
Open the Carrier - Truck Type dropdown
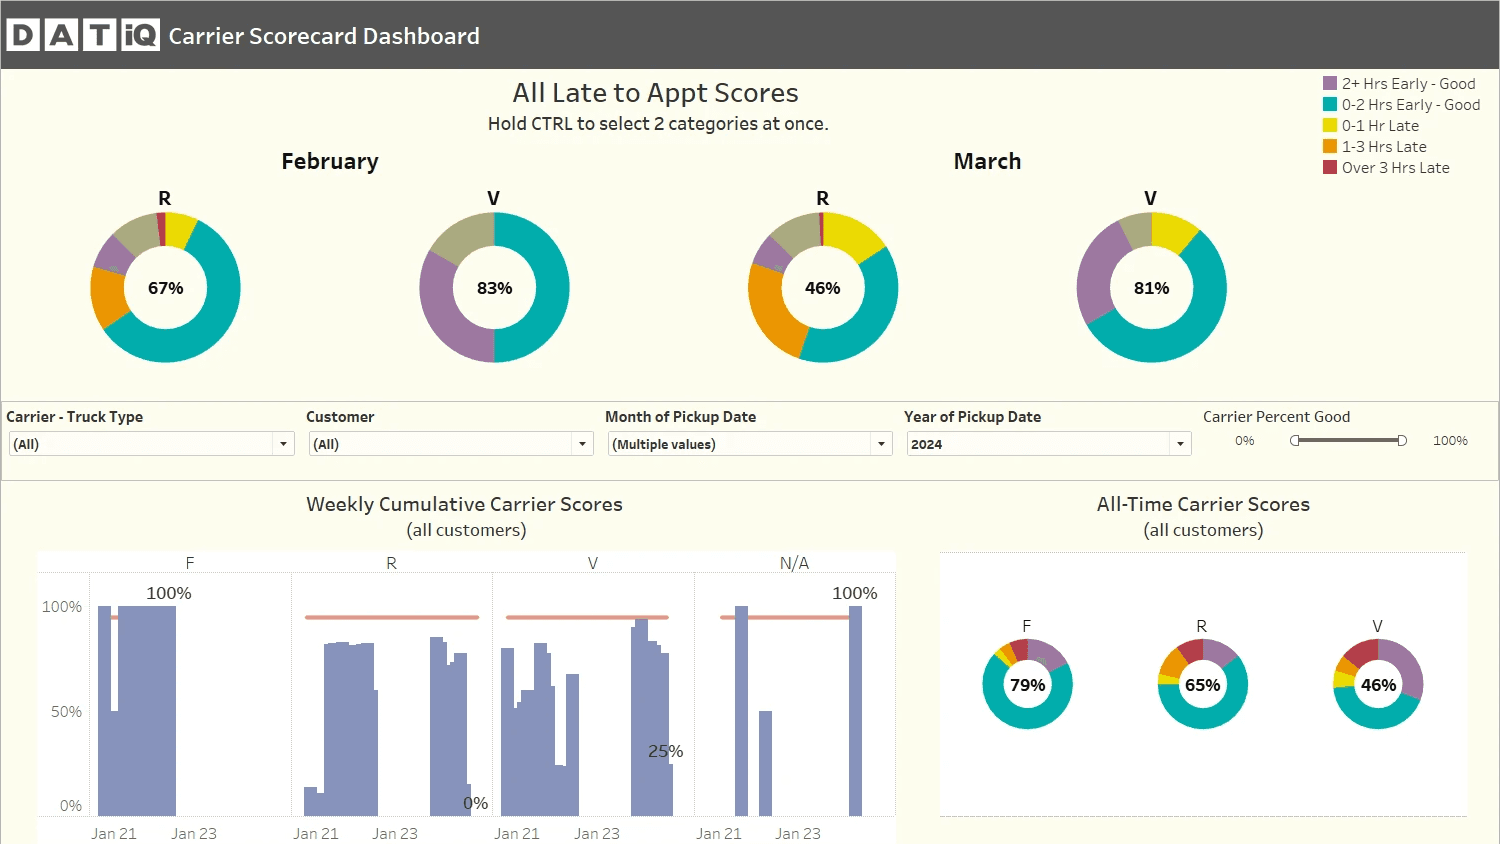pyautogui.click(x=152, y=444)
